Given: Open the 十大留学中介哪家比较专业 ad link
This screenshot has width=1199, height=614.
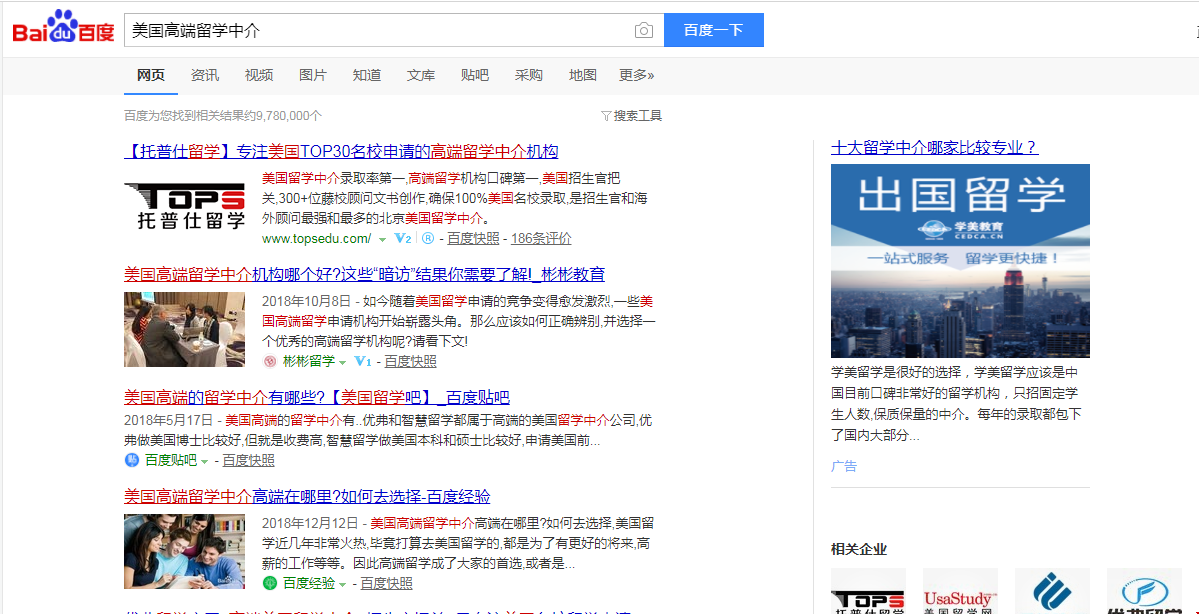Looking at the screenshot, I should coord(934,148).
